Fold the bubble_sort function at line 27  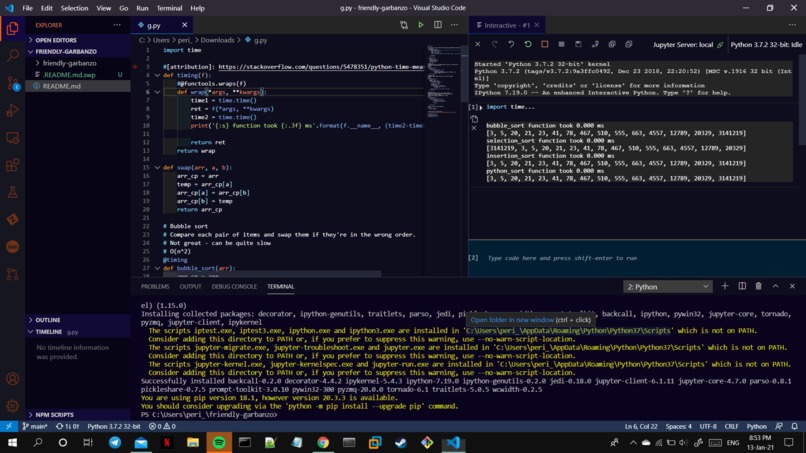157,268
